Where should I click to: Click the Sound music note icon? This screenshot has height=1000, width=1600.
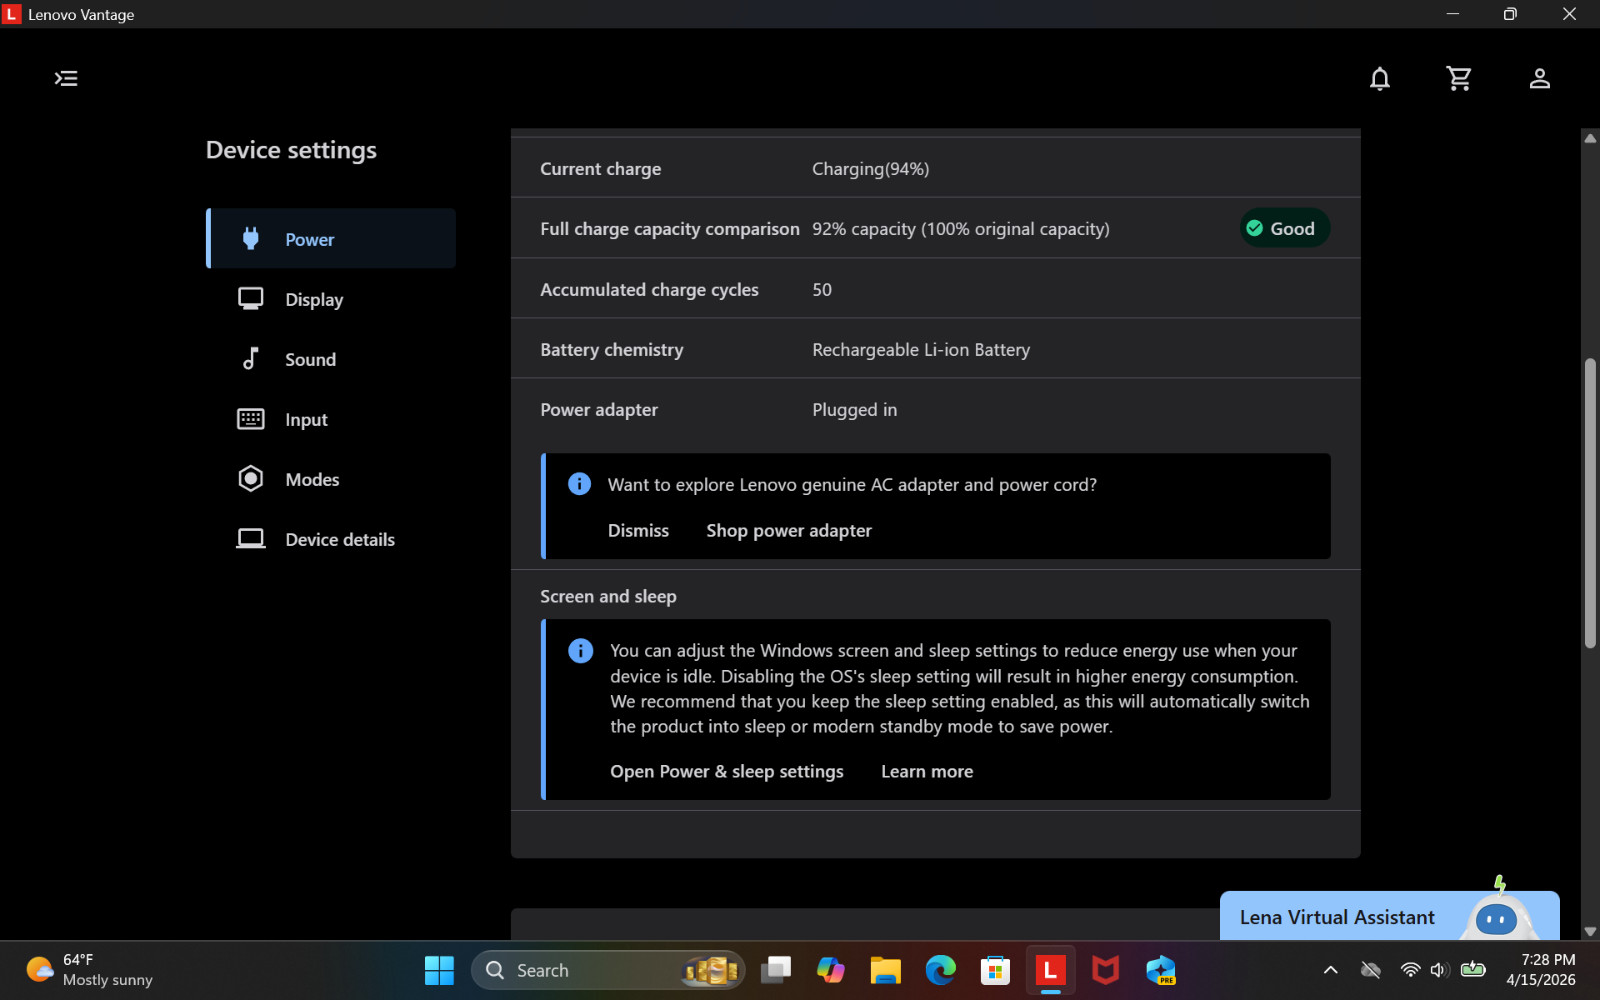point(251,358)
